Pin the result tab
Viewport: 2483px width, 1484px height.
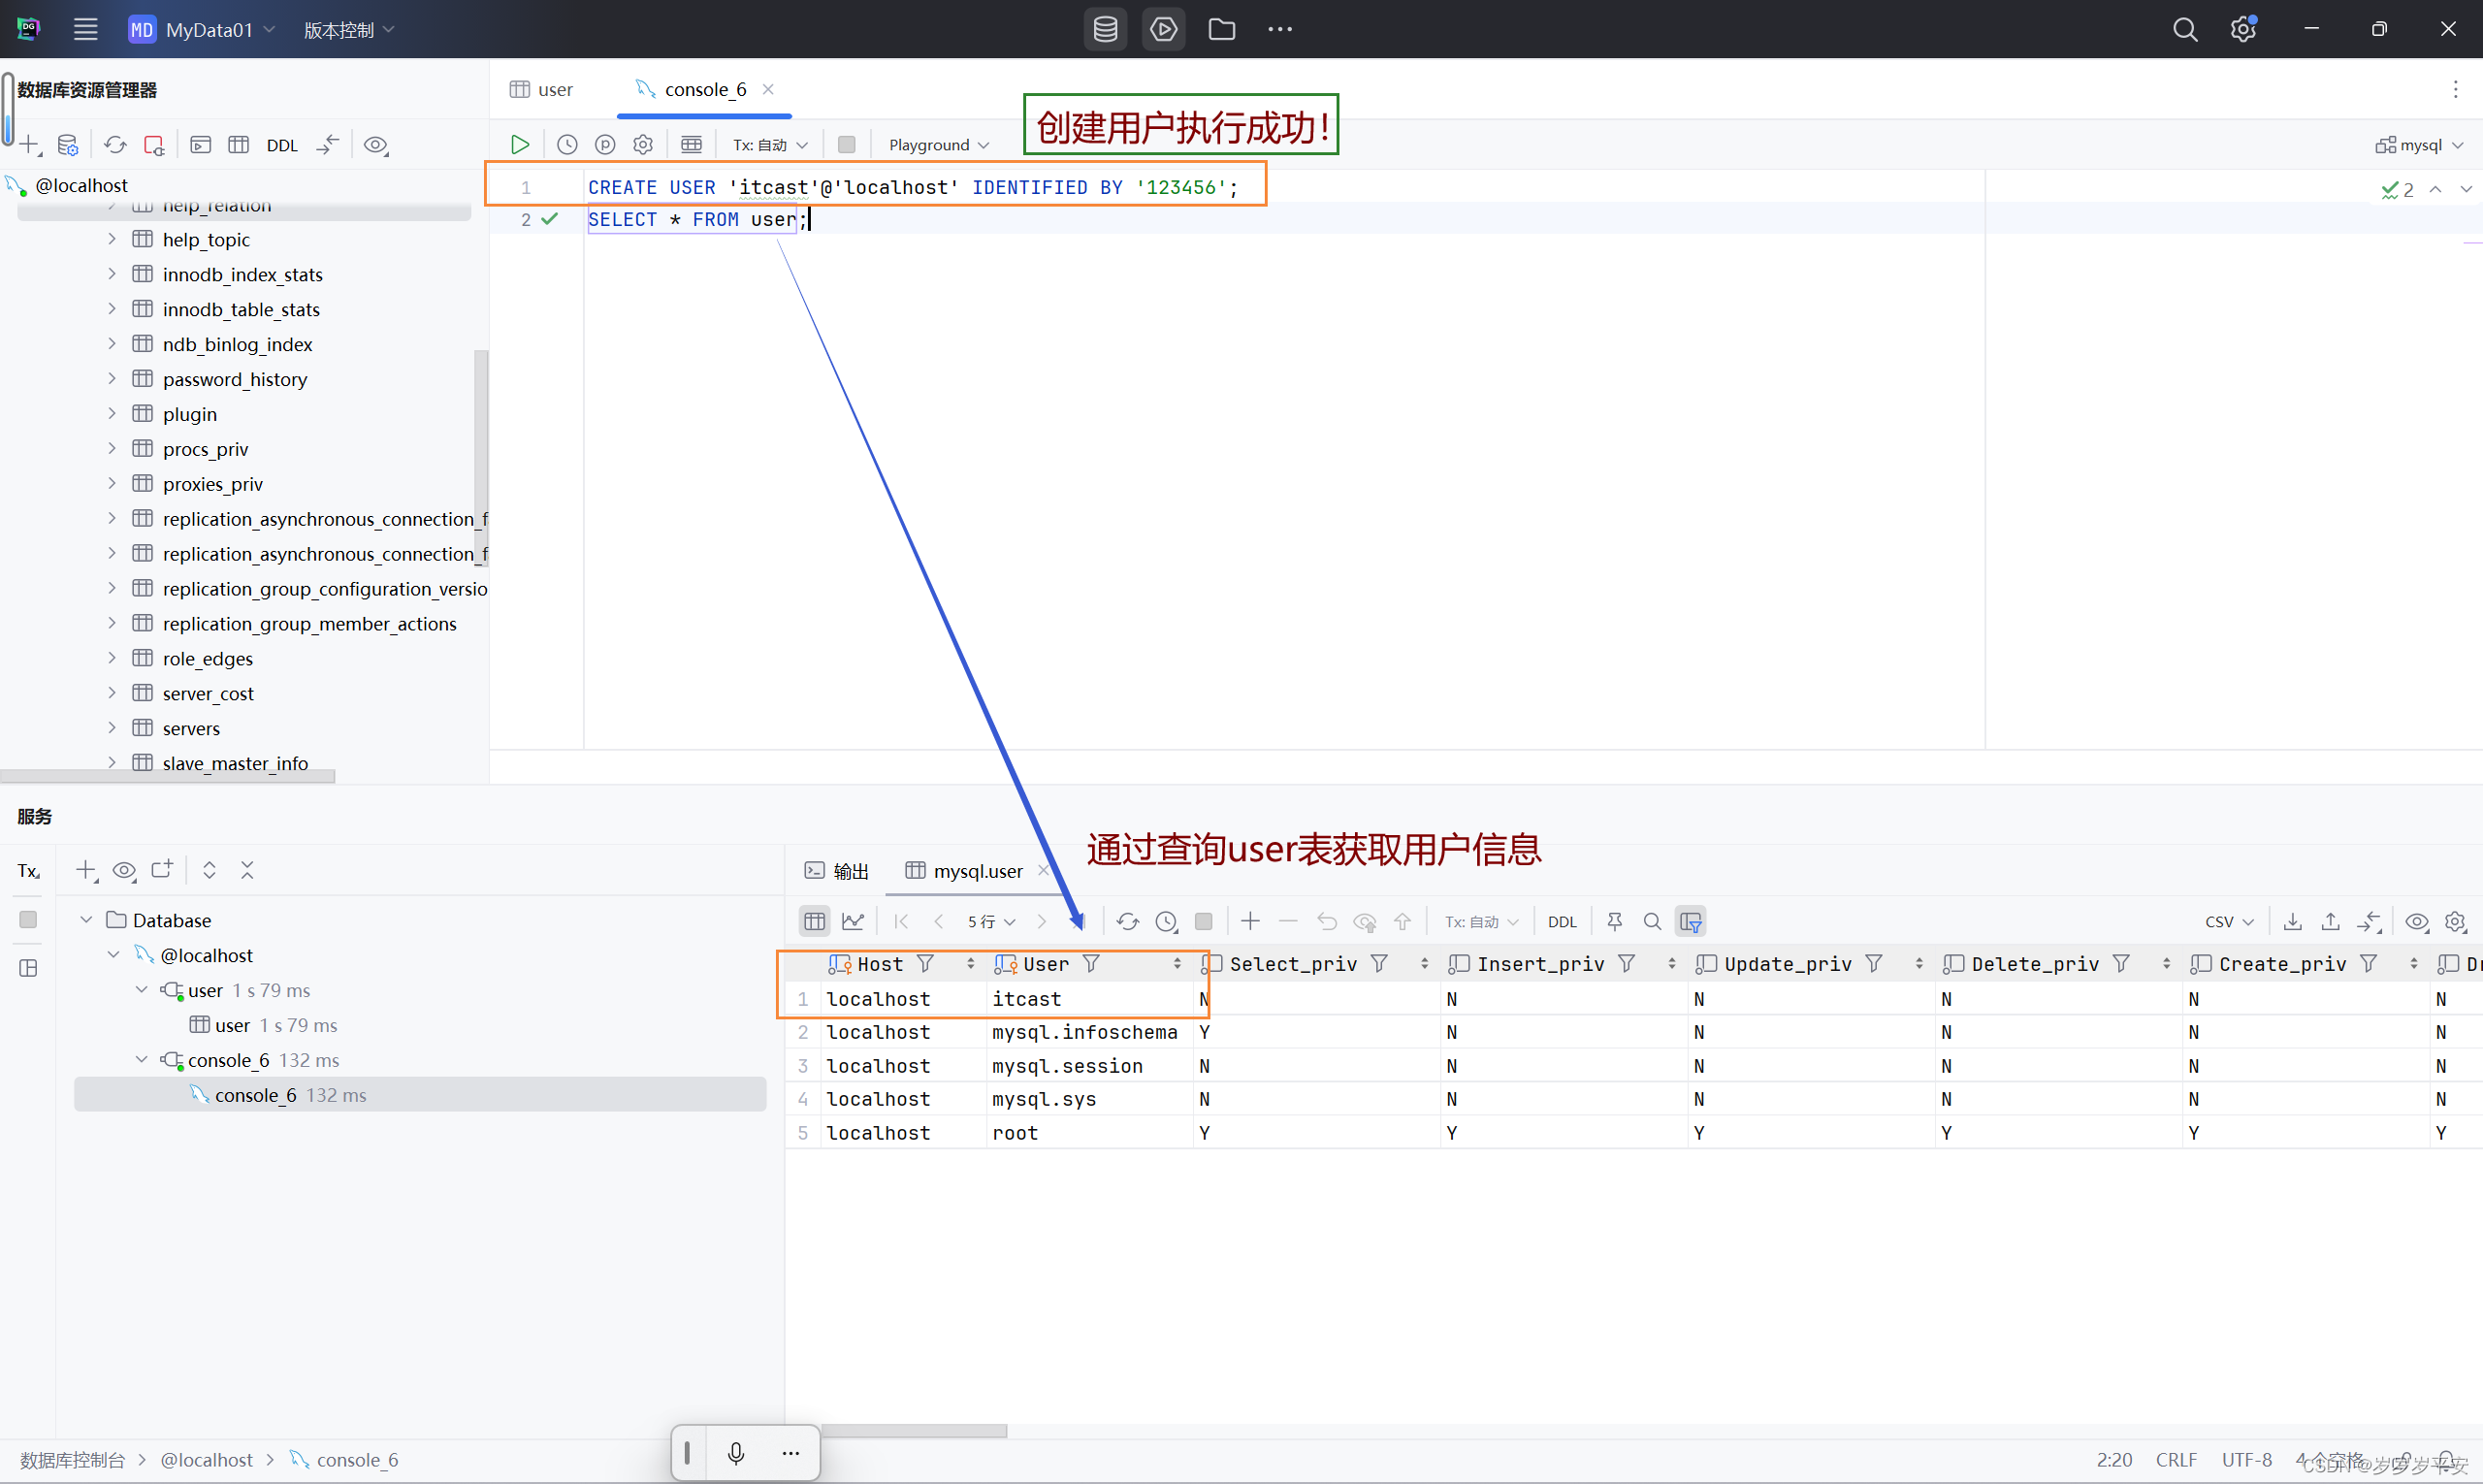tap(1614, 921)
